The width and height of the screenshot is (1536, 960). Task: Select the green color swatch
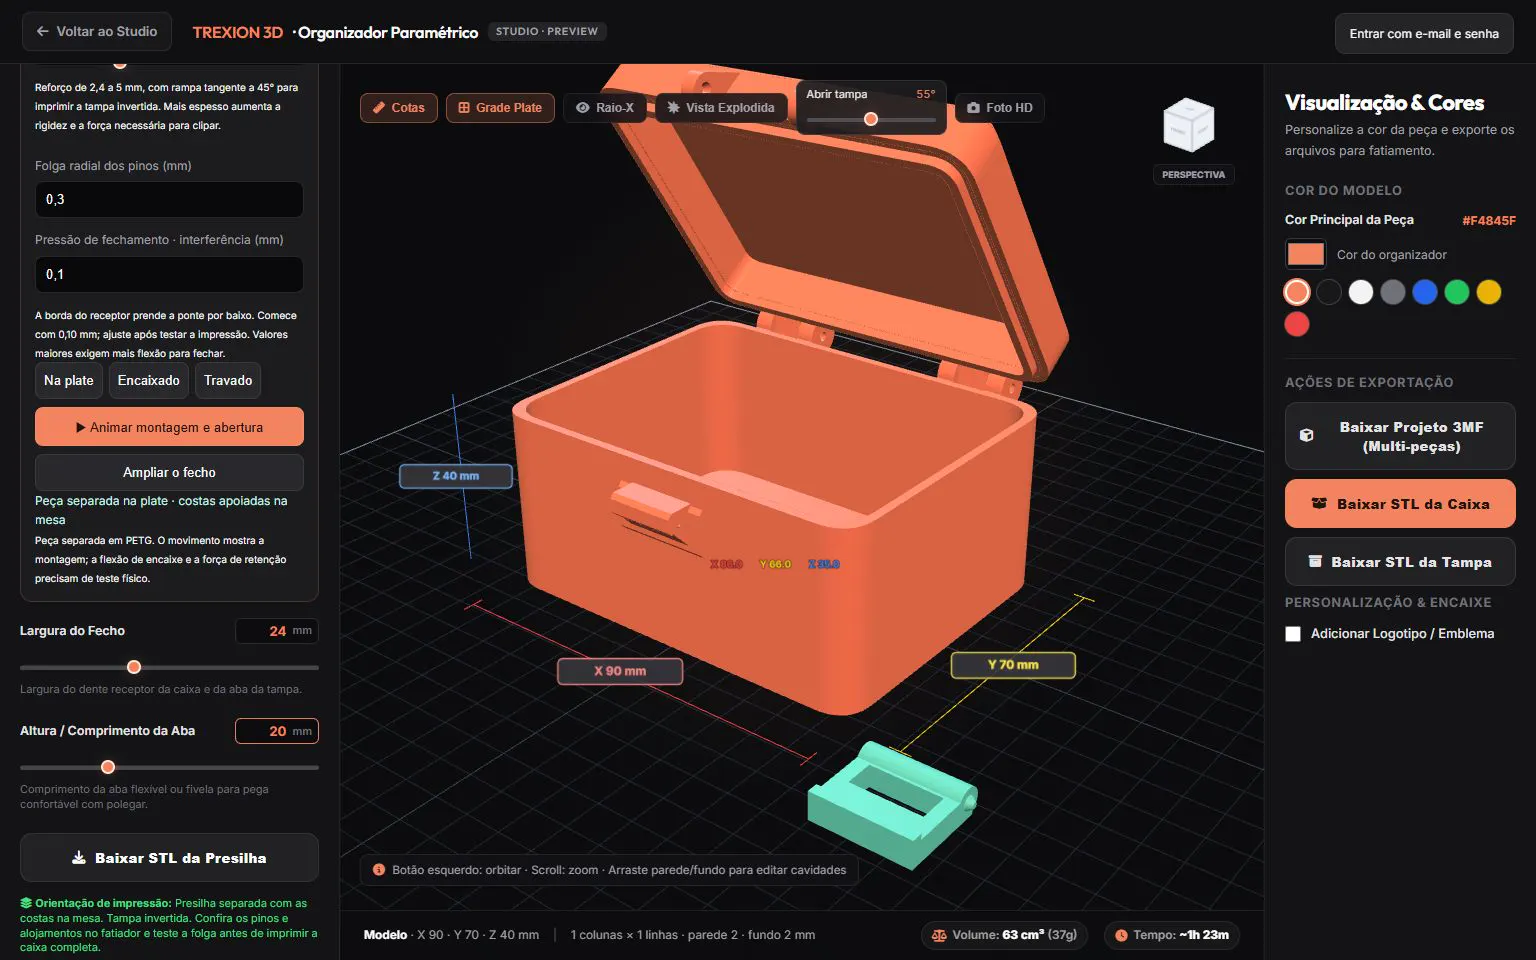tap(1457, 292)
